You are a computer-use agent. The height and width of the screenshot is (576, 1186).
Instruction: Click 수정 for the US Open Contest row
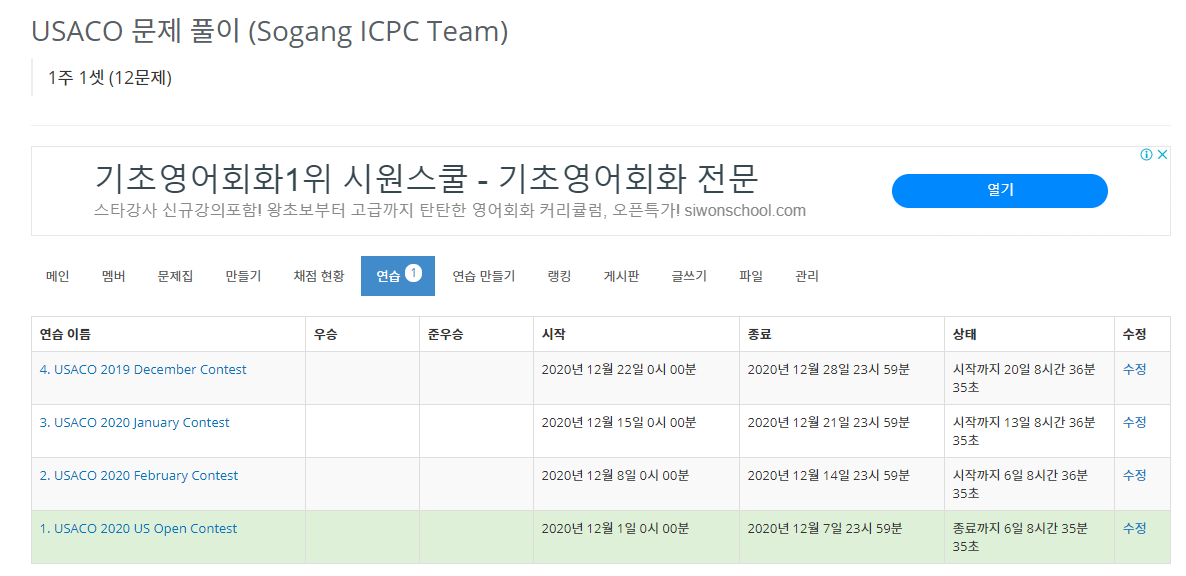(x=1135, y=528)
